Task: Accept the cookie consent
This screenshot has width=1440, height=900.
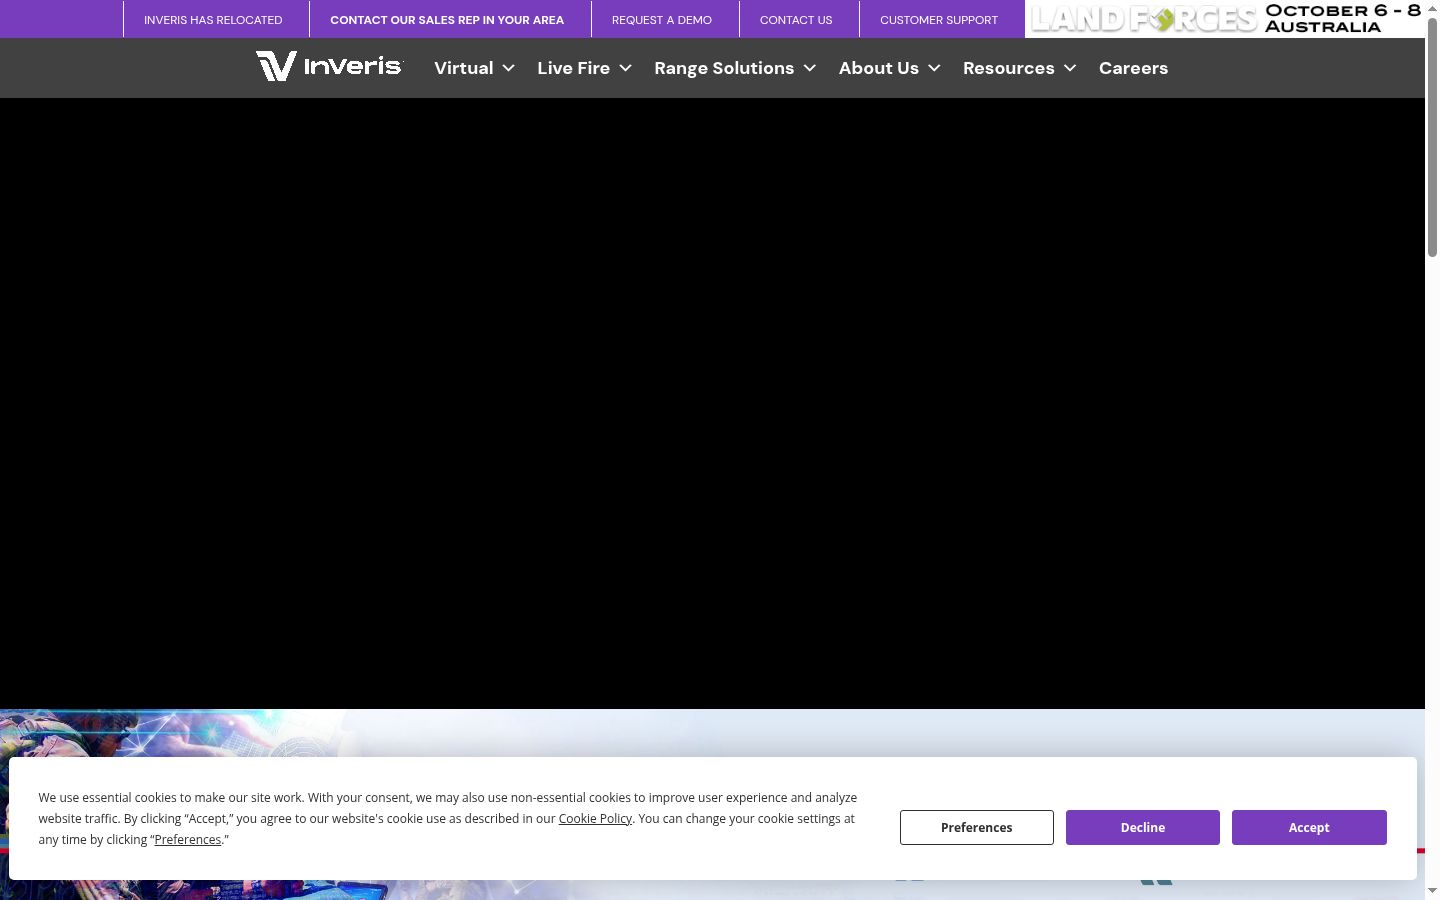Action: (1309, 827)
